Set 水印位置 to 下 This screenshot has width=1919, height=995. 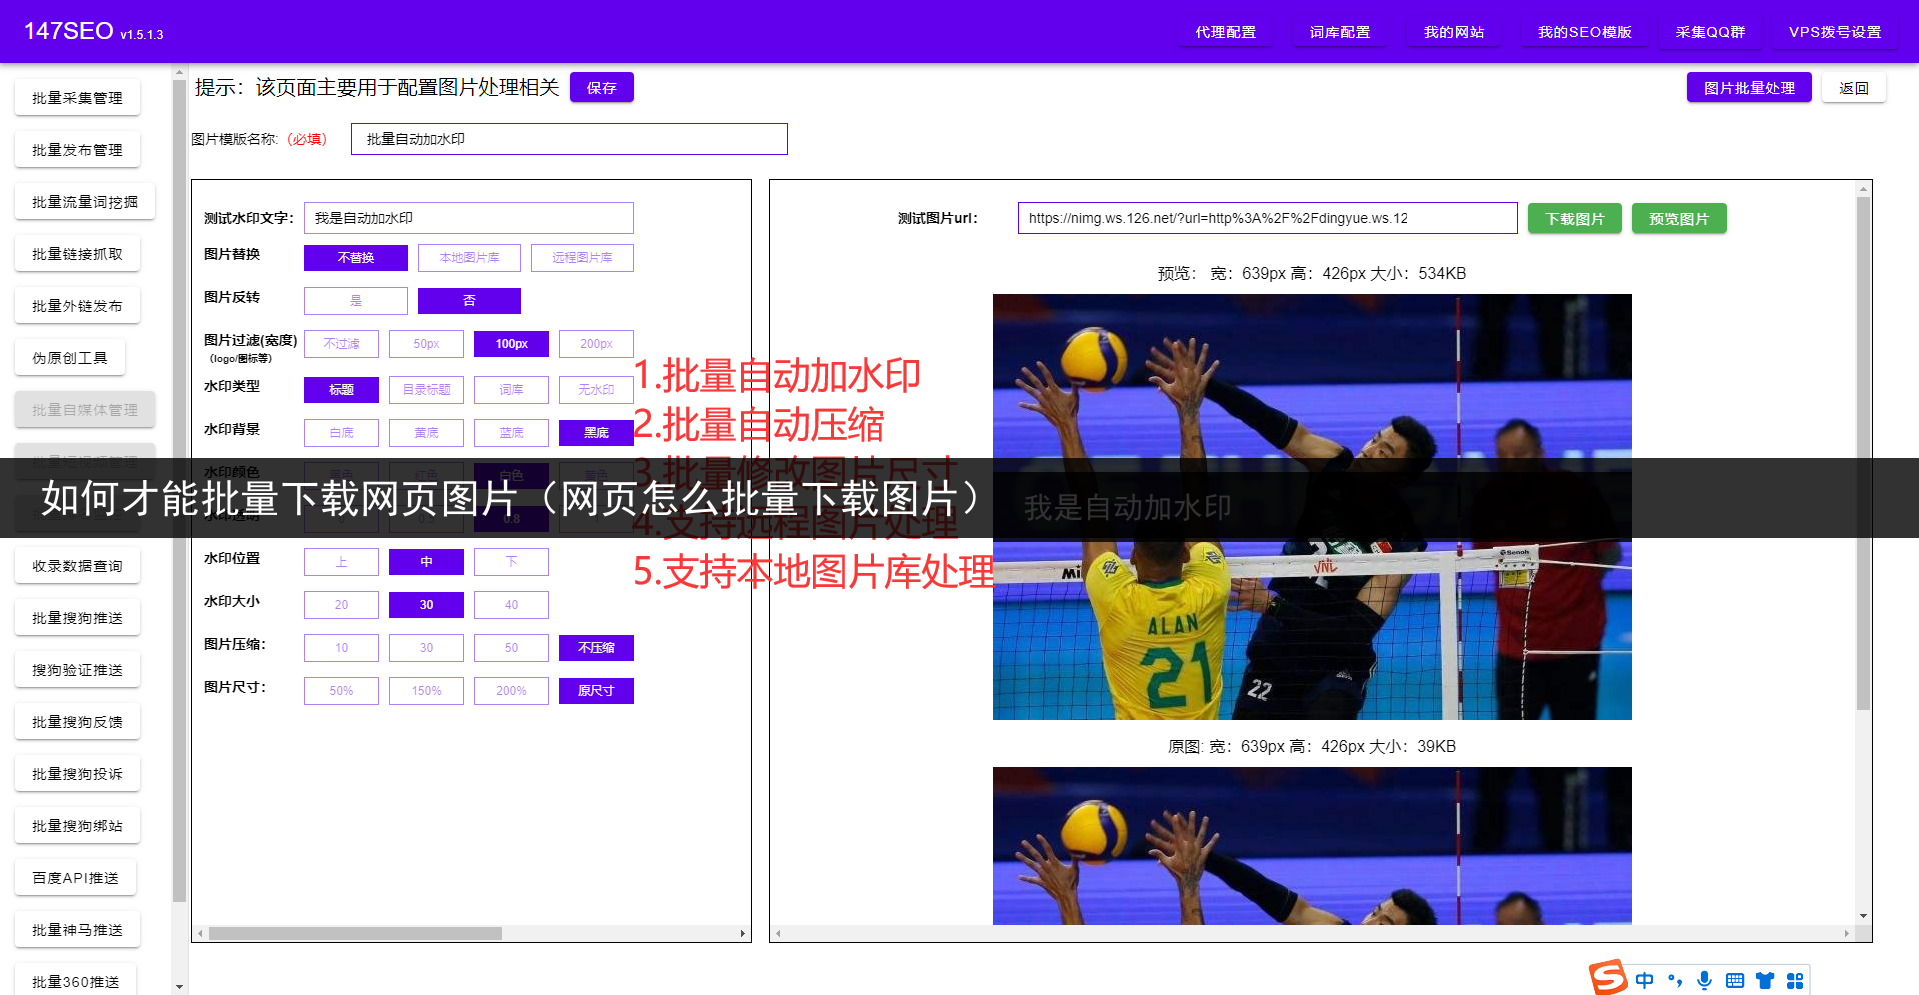coord(511,562)
